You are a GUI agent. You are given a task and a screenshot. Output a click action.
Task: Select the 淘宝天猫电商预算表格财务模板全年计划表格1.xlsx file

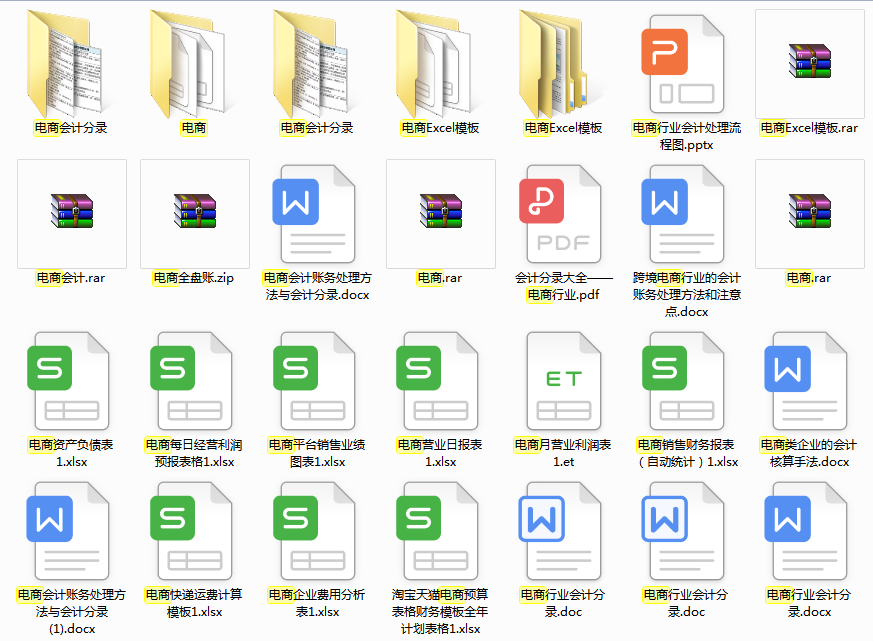(x=440, y=530)
